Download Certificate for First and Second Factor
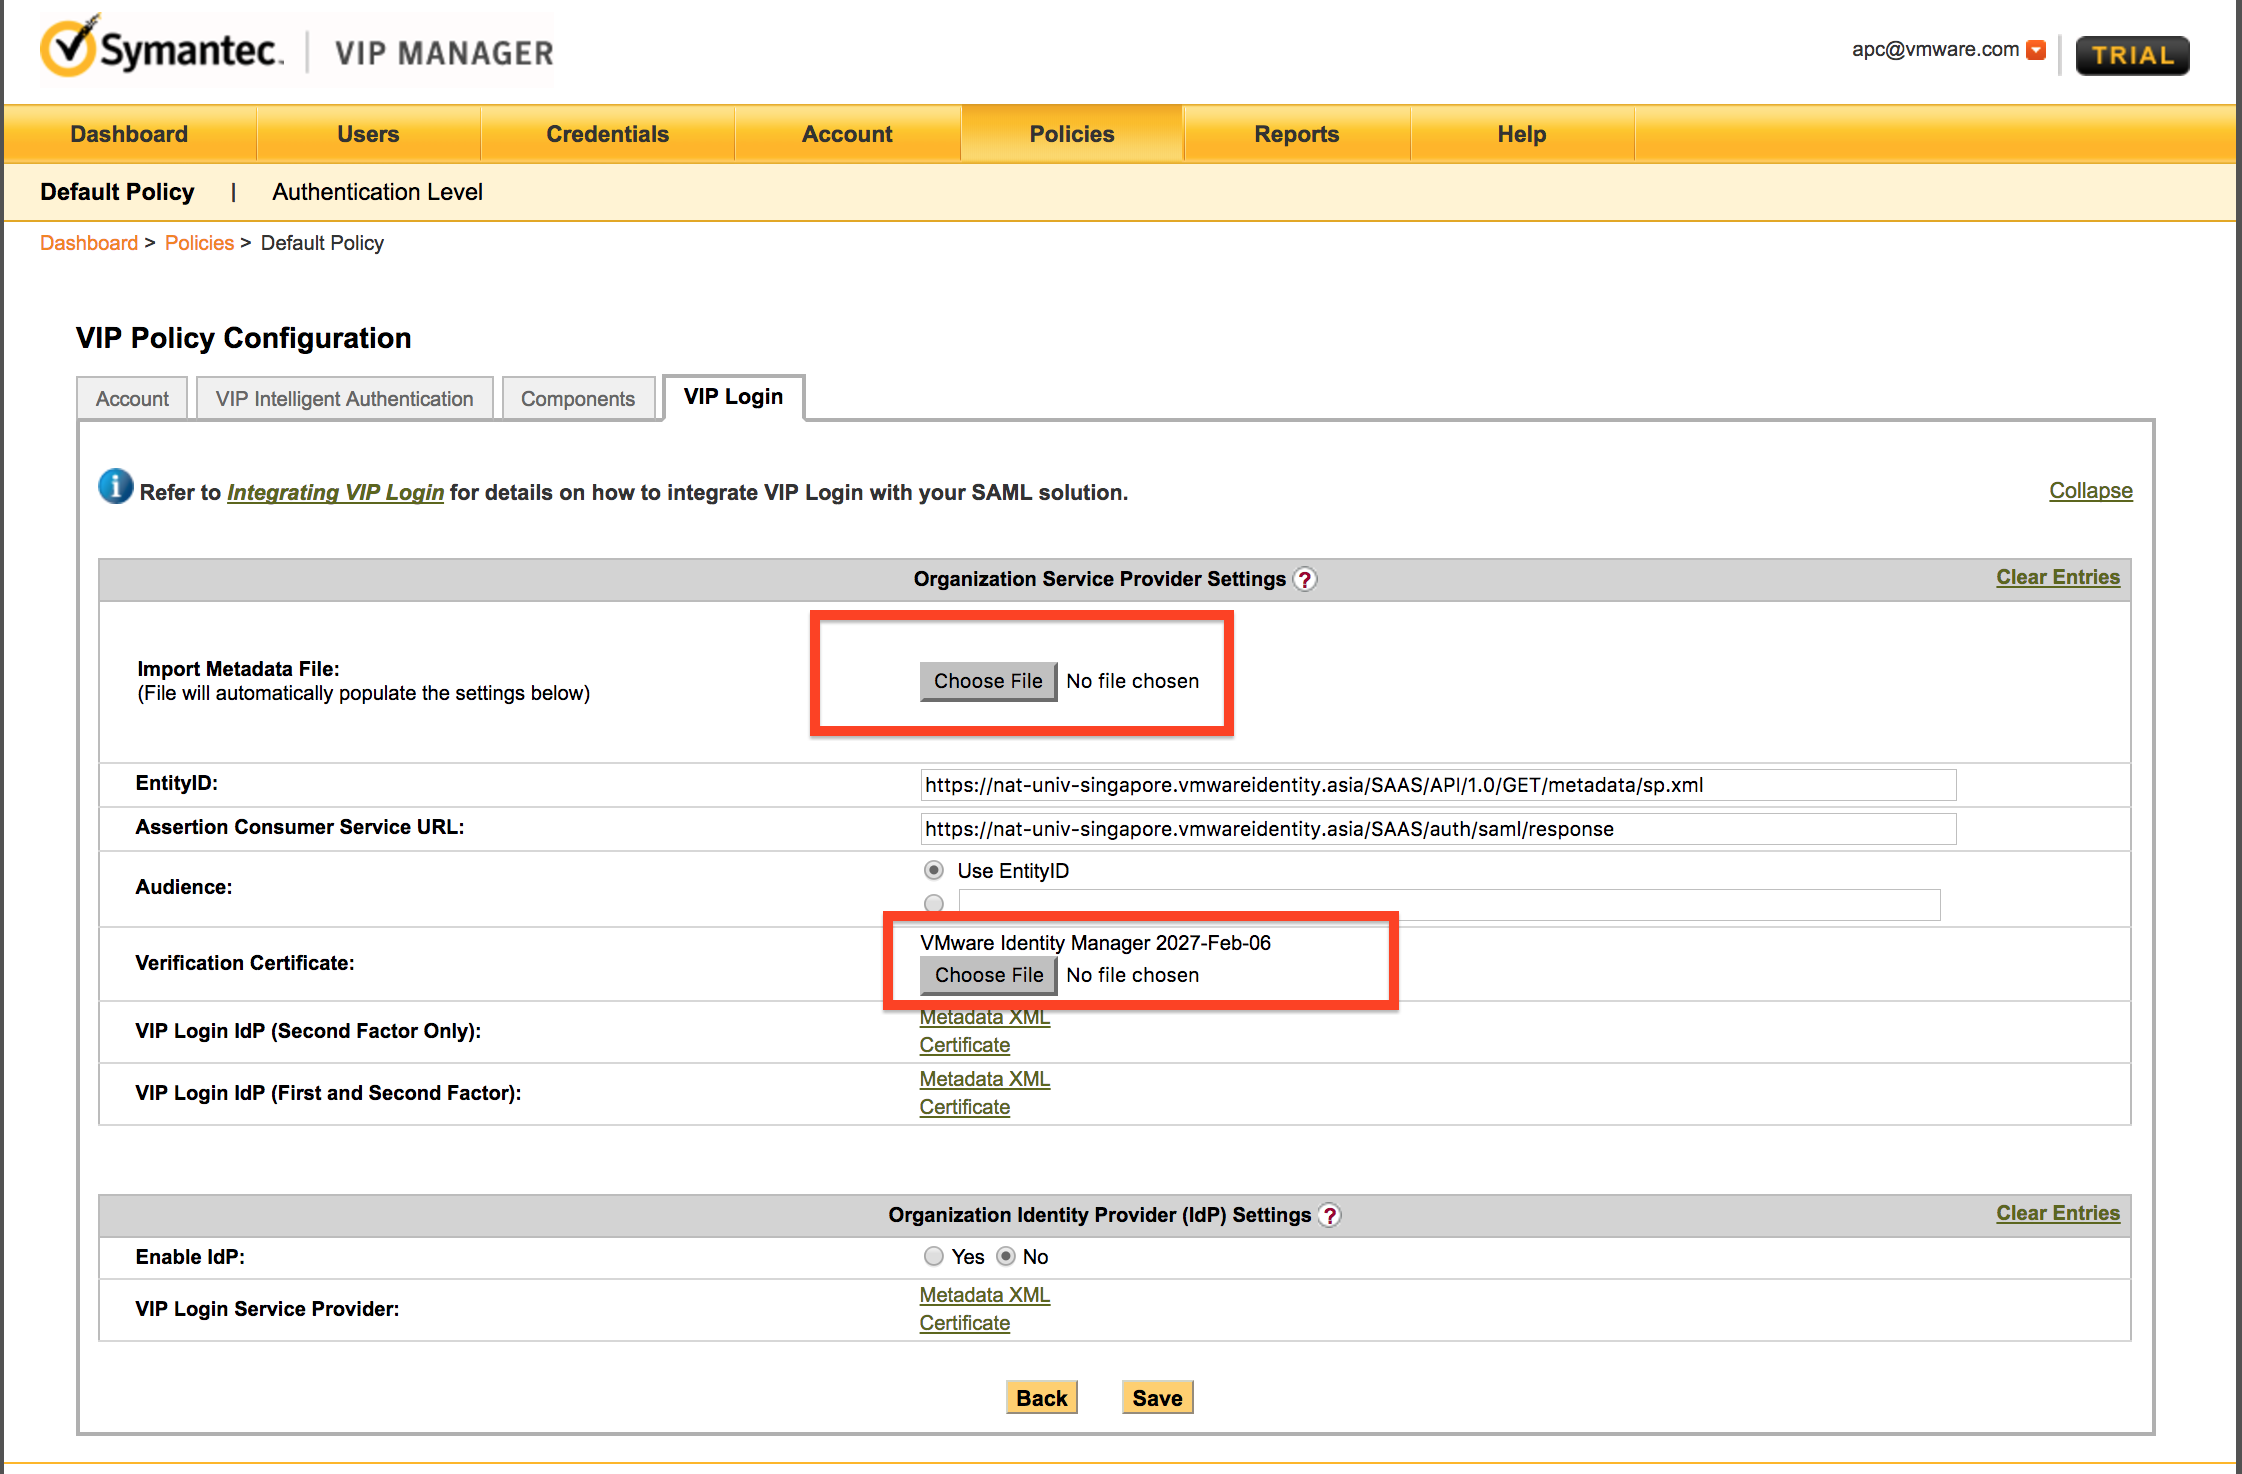 (964, 1107)
